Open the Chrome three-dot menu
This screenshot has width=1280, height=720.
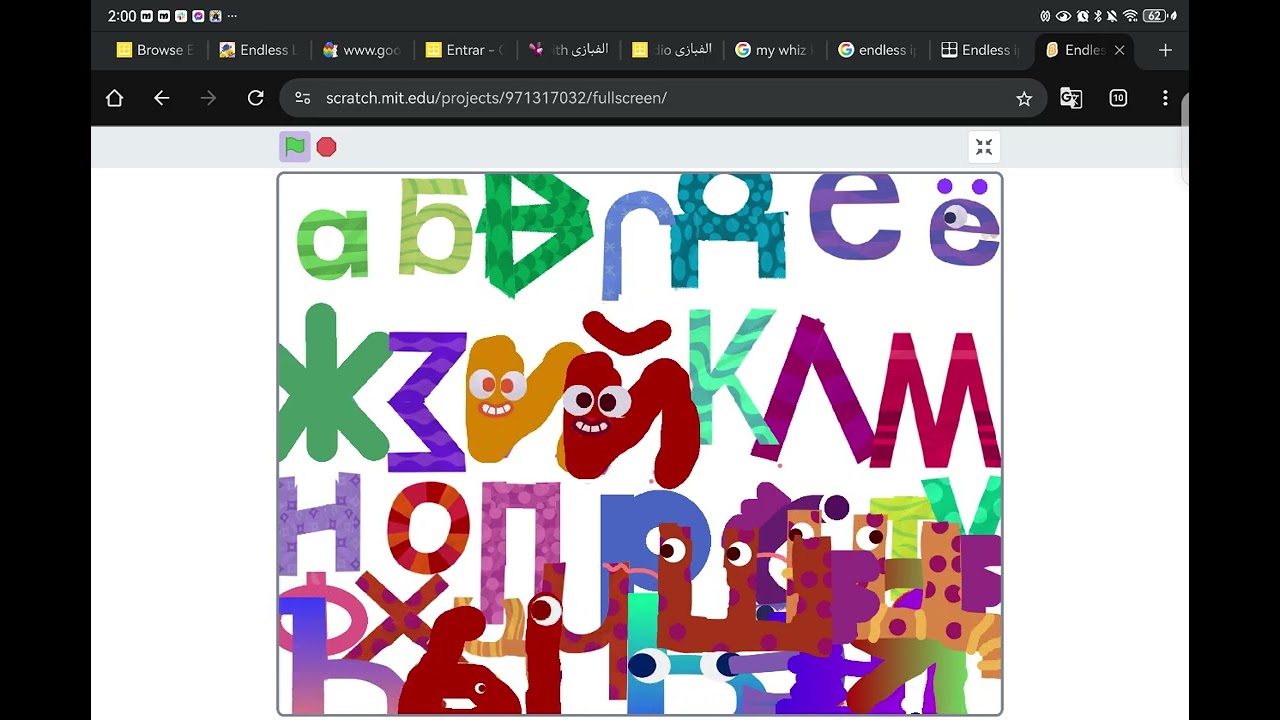[x=1165, y=98]
